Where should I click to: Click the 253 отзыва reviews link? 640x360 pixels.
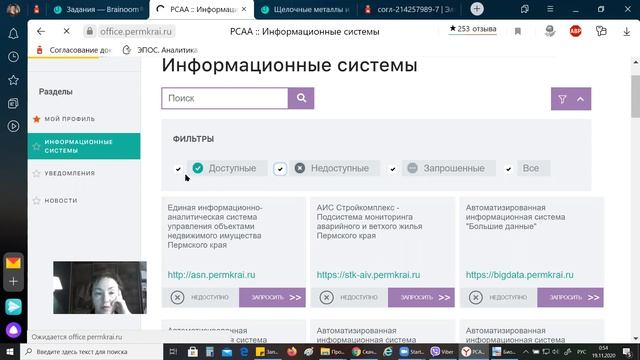(x=473, y=29)
